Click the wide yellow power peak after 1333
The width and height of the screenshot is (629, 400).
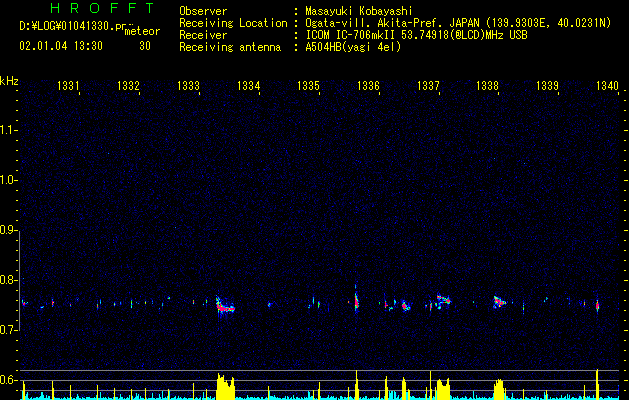click(x=225, y=386)
